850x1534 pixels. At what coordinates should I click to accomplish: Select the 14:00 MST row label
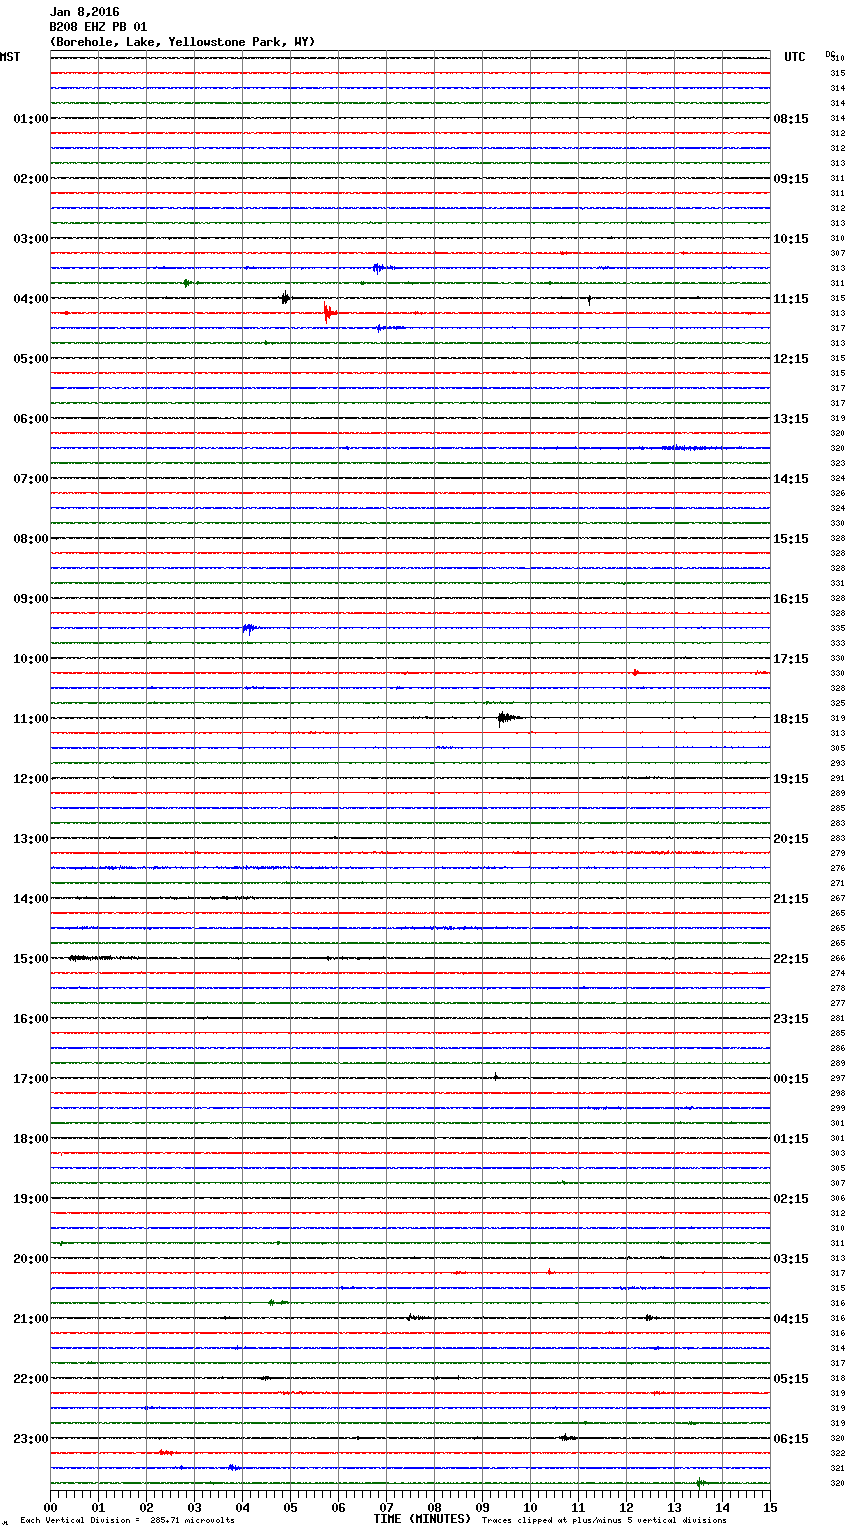click(31, 899)
